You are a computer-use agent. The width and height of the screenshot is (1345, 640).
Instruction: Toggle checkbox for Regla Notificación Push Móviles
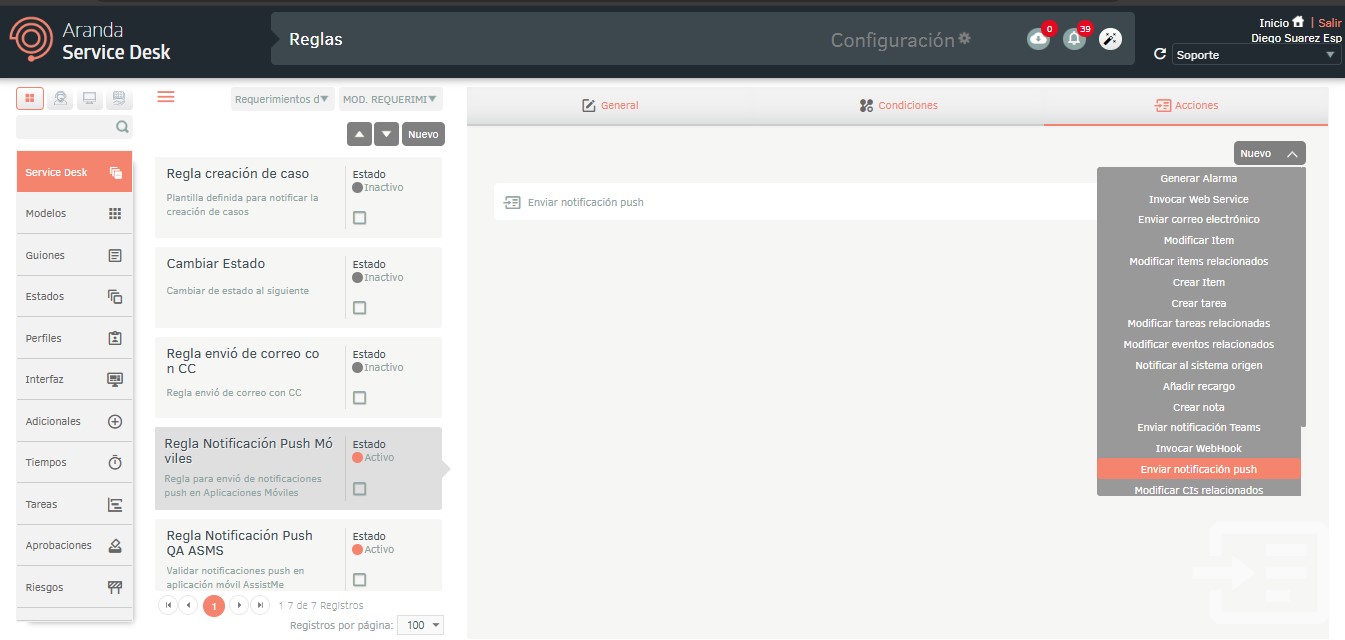point(360,489)
